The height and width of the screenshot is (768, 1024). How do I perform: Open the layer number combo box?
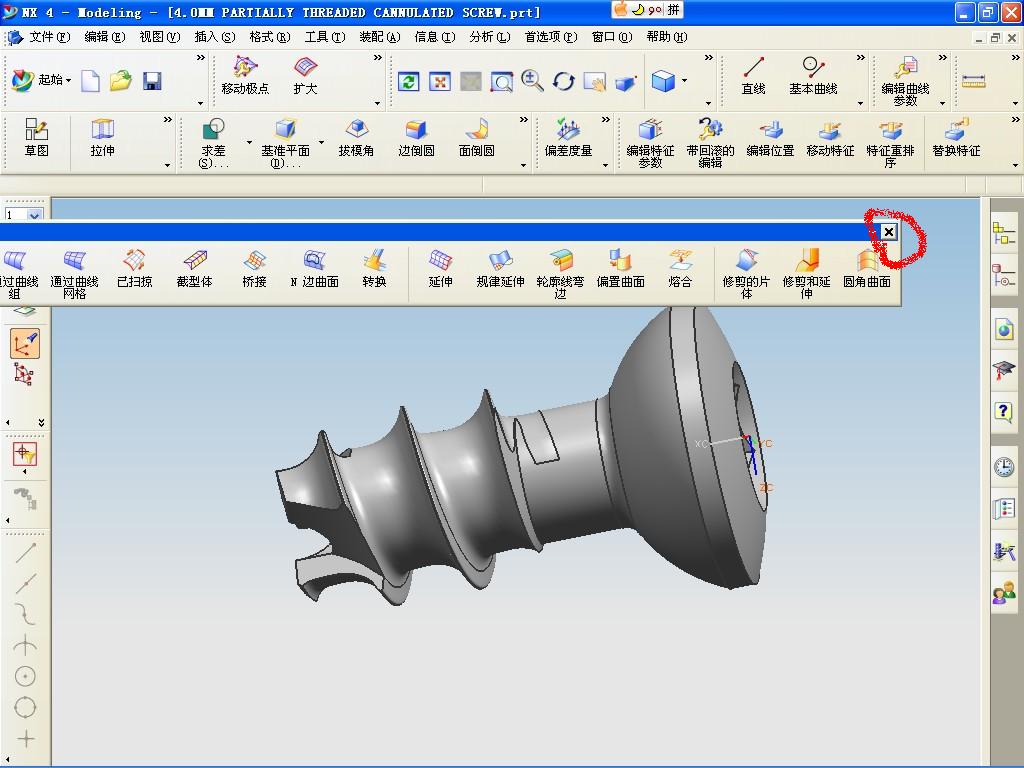click(24, 214)
